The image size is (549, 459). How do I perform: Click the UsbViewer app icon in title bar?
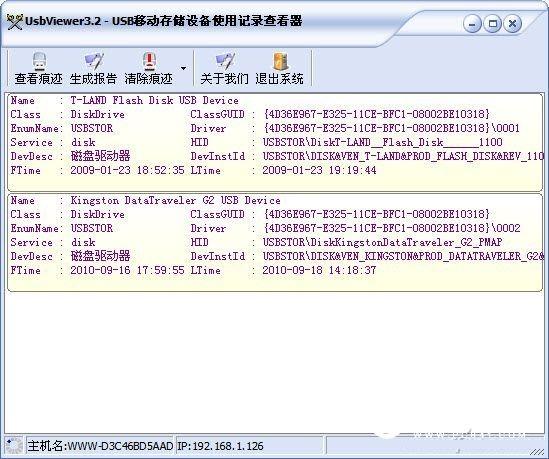tap(15, 22)
